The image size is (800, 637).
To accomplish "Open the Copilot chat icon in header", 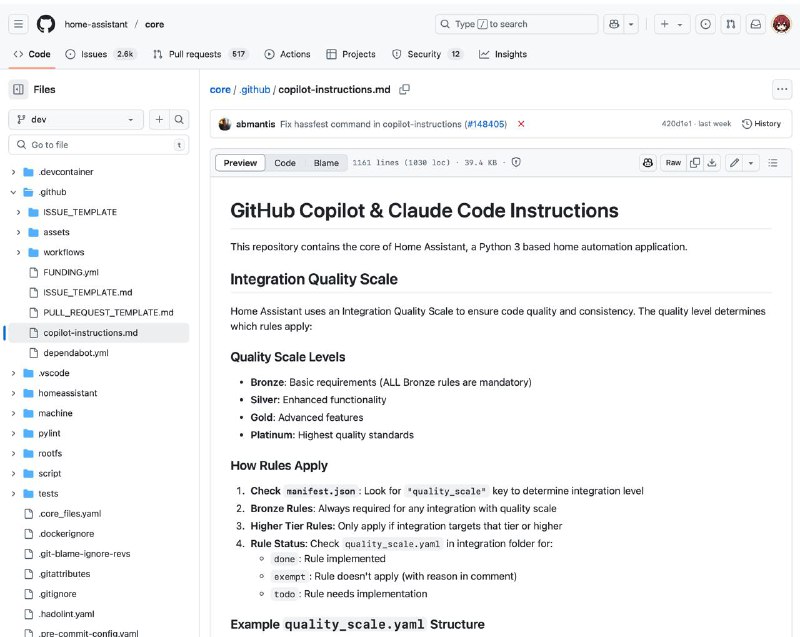I will pyautogui.click(x=614, y=24).
